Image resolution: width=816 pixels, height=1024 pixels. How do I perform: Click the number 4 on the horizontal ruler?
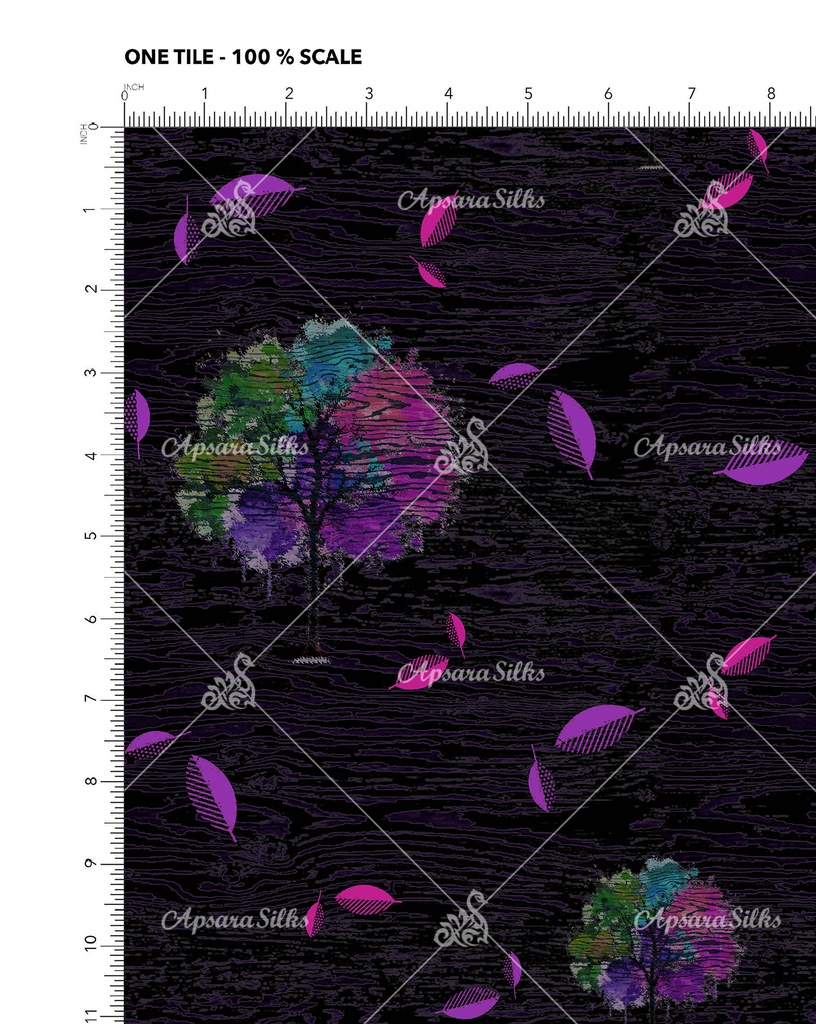coord(448,94)
